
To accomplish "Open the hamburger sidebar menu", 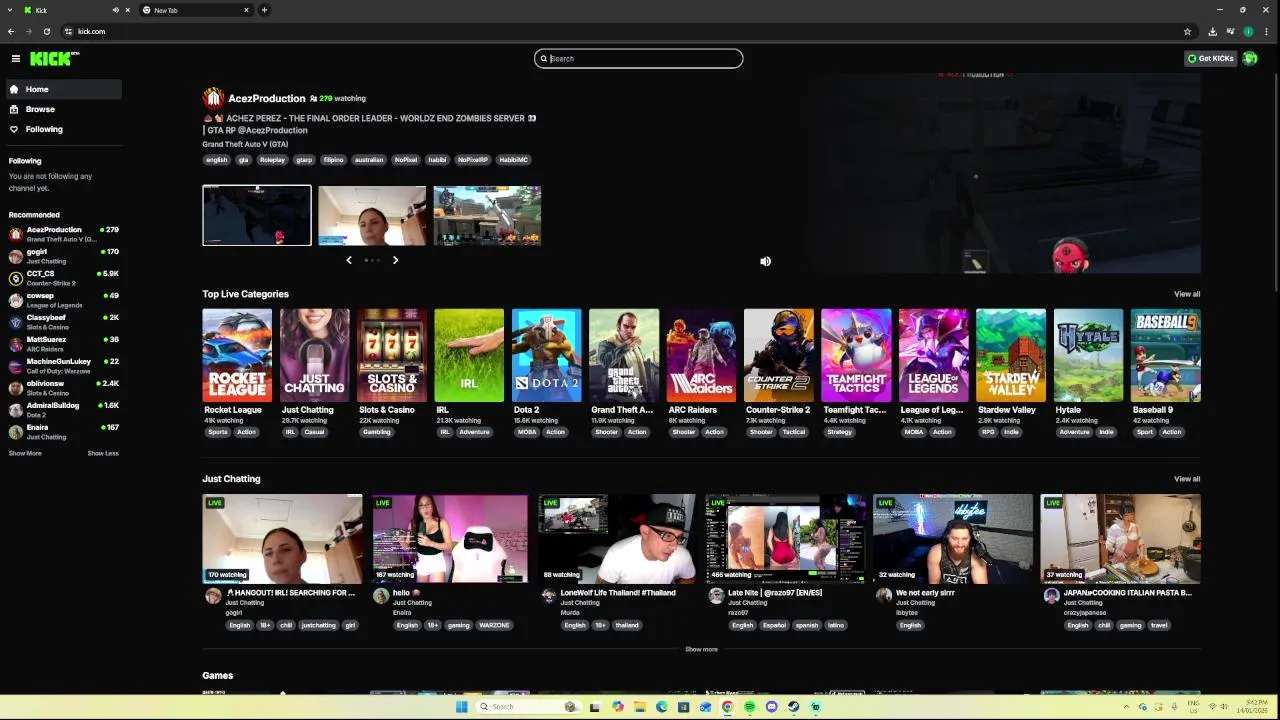I will pos(16,58).
